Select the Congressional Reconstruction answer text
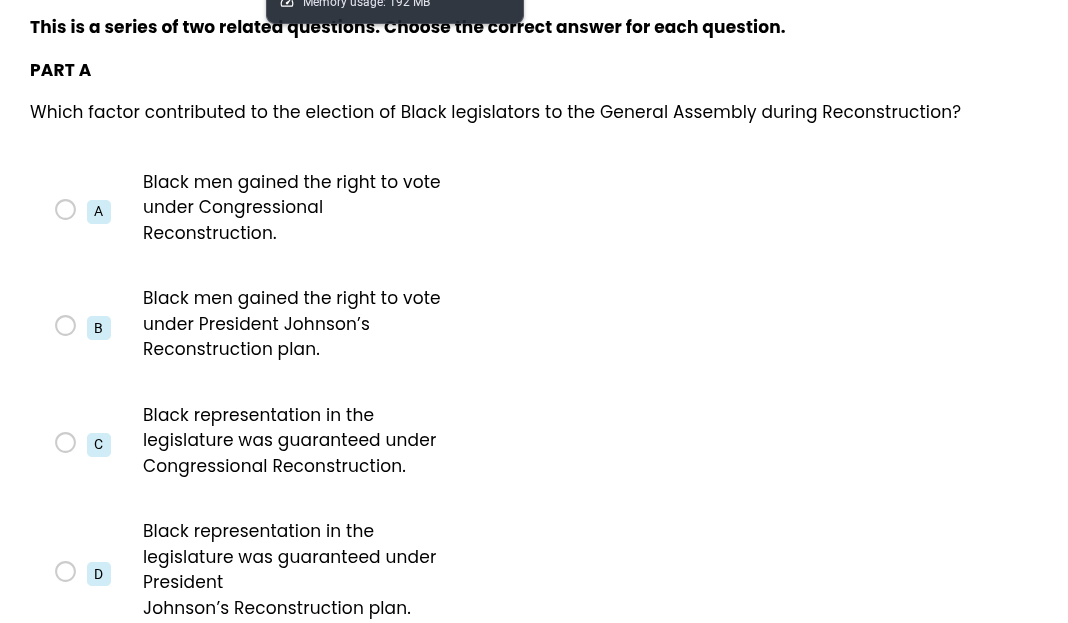This screenshot has width=1068, height=623. coord(291,207)
